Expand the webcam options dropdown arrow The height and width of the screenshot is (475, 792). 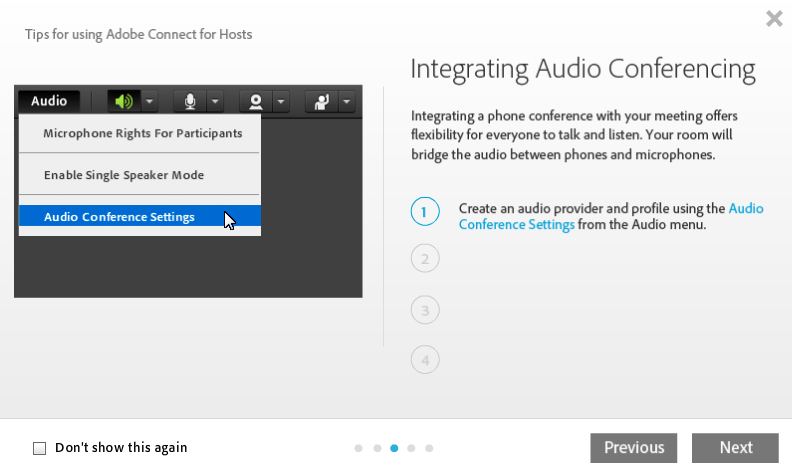281,101
